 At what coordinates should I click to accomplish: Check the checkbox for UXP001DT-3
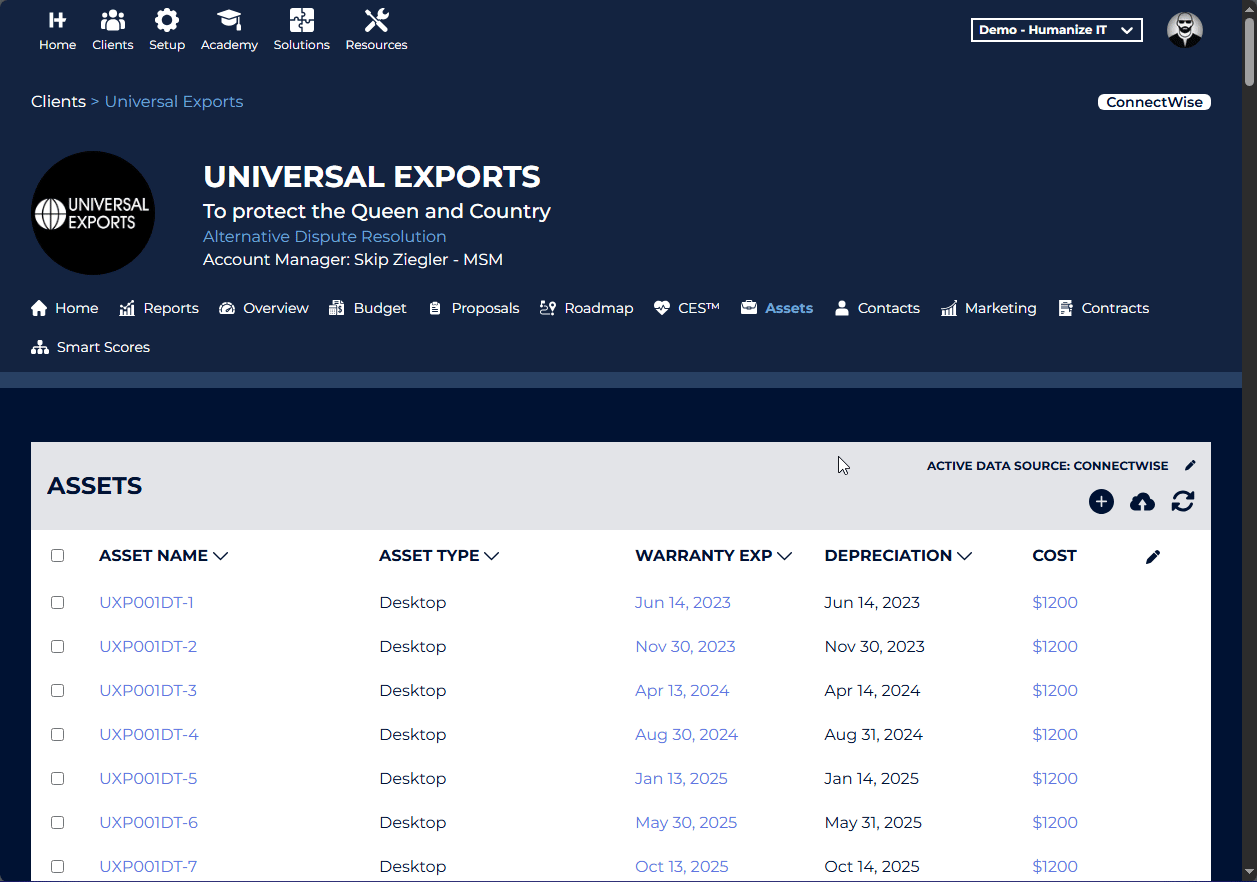click(x=57, y=690)
